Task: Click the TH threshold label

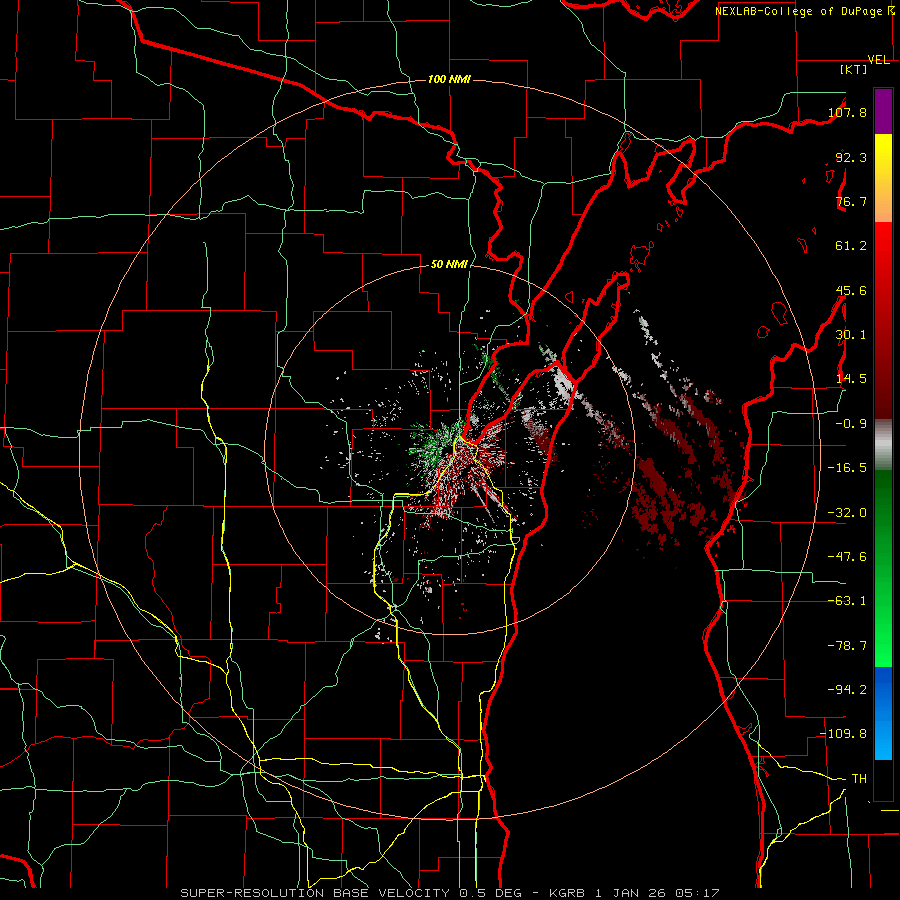Action: pos(859,779)
